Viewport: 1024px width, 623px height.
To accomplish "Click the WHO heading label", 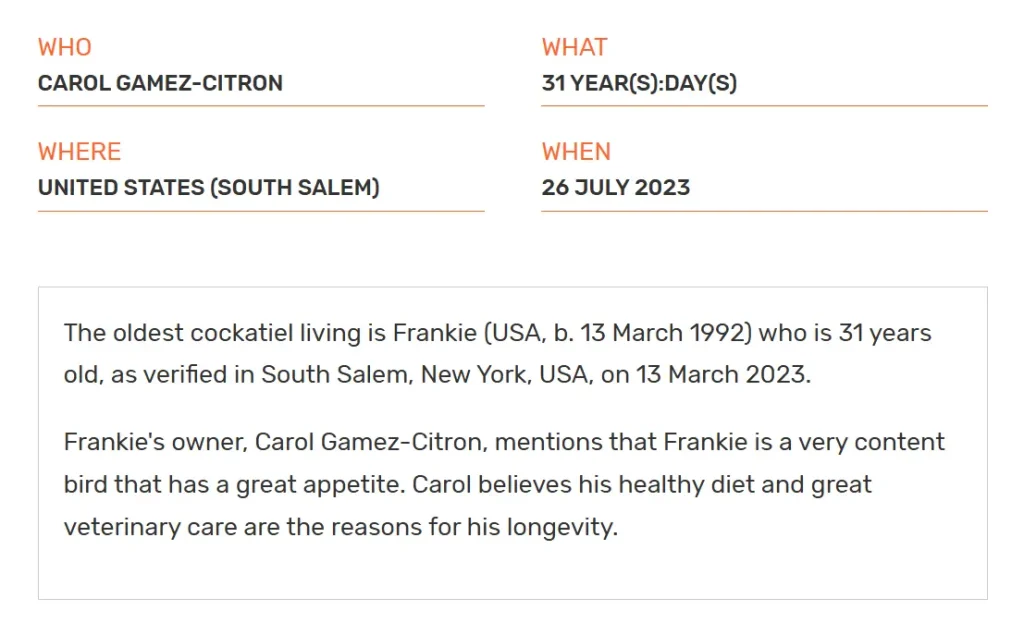I will (65, 47).
